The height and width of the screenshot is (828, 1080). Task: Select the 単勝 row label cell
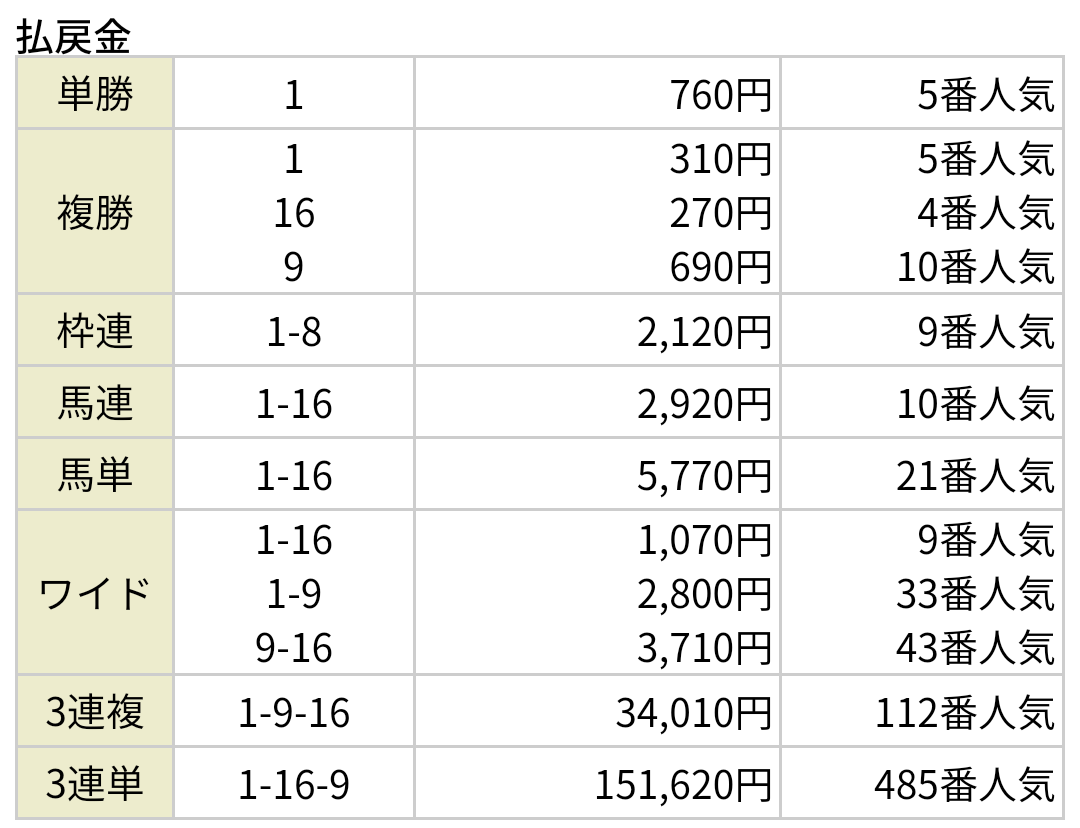(95, 94)
